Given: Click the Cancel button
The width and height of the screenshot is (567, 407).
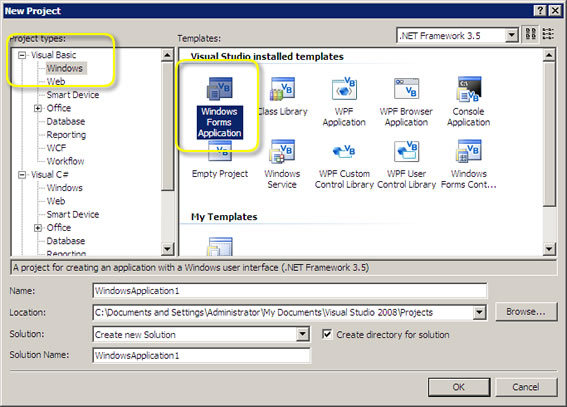Looking at the screenshot, I should click(526, 387).
